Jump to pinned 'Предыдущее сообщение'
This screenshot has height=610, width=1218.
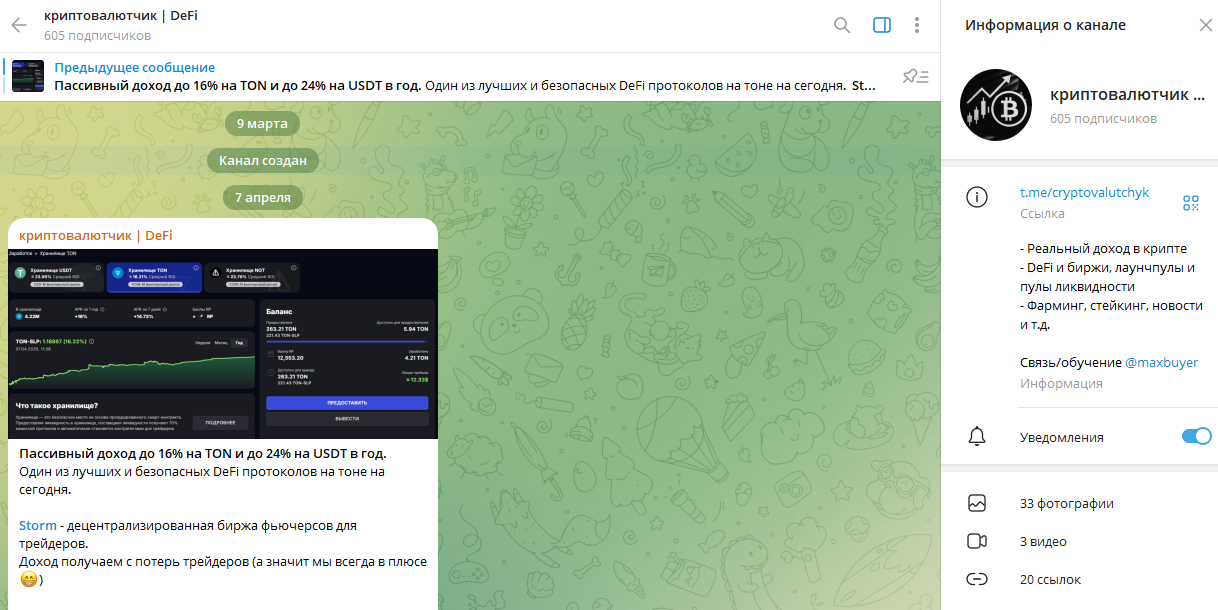pos(134,67)
